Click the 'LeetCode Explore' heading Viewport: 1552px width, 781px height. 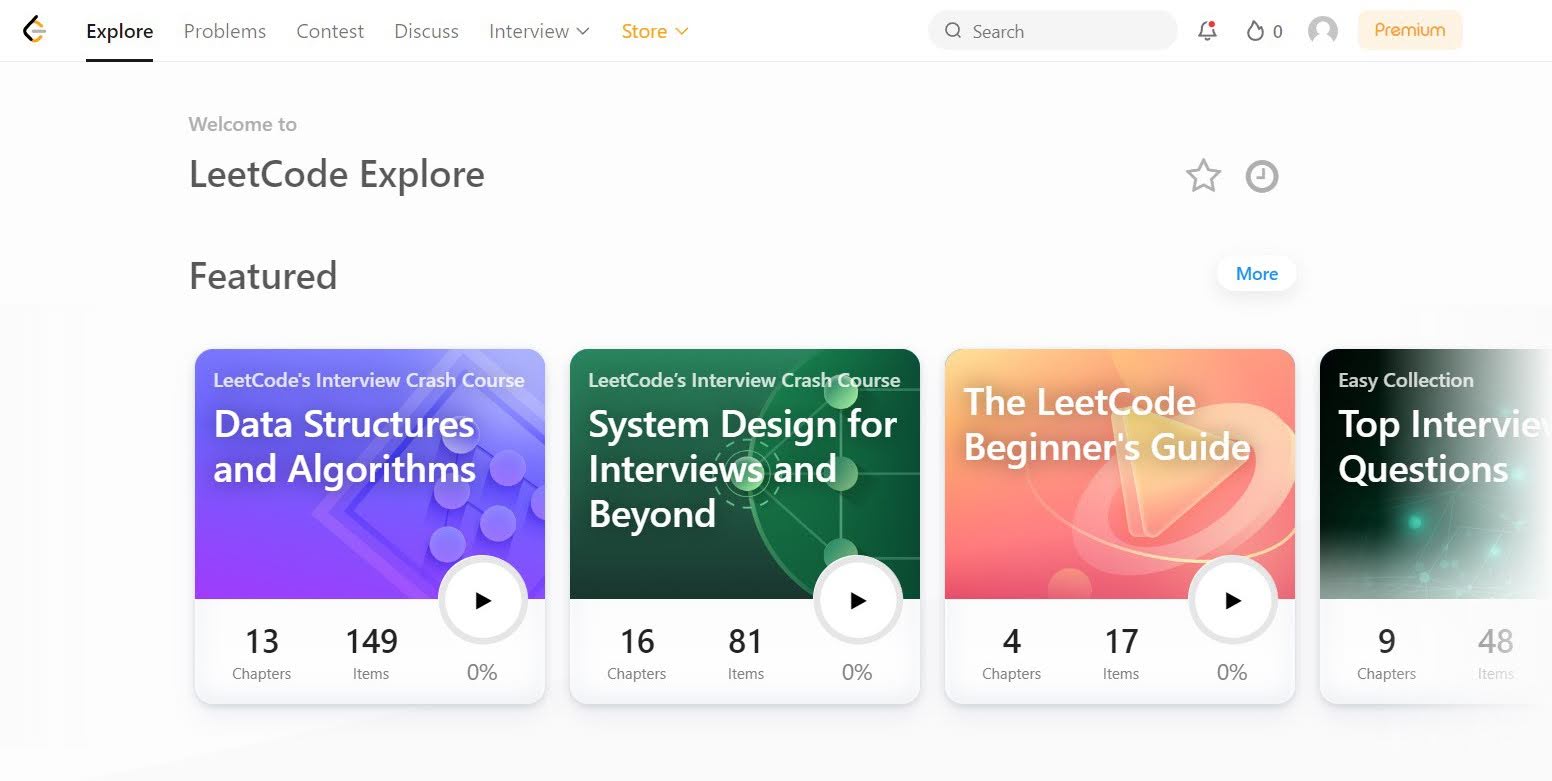point(337,175)
